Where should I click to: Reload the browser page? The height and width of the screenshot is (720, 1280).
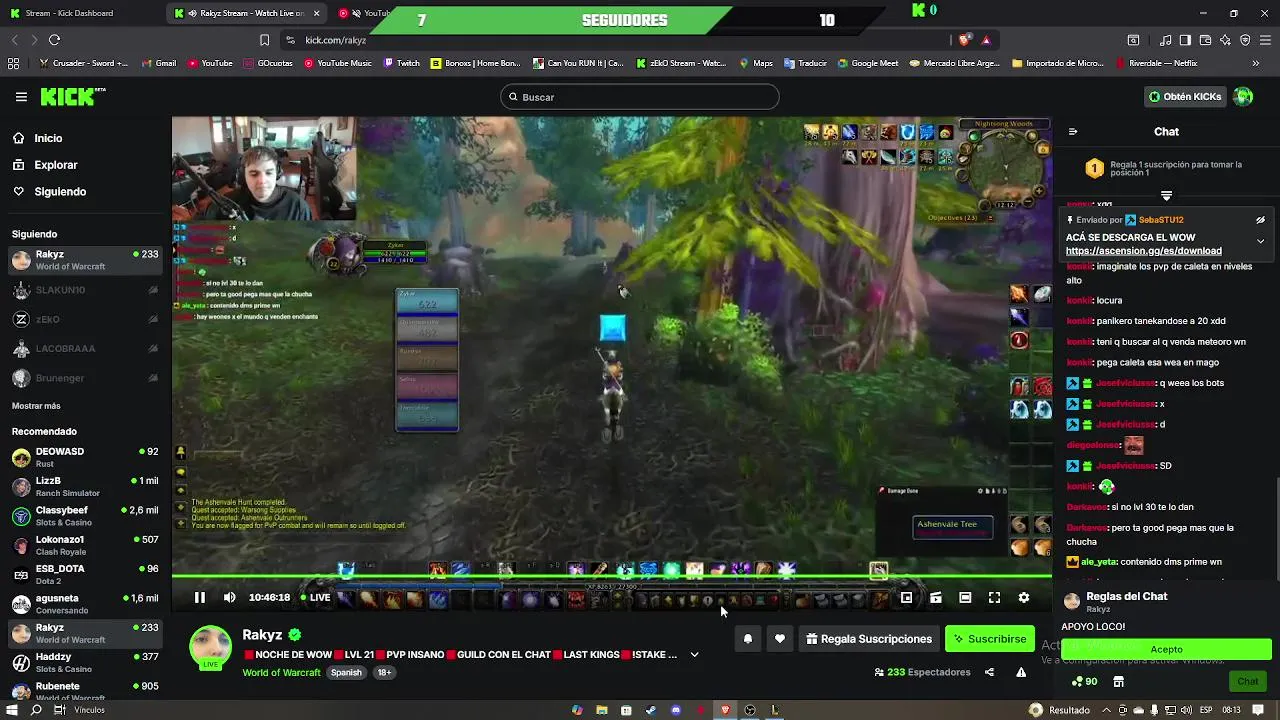pos(54,40)
